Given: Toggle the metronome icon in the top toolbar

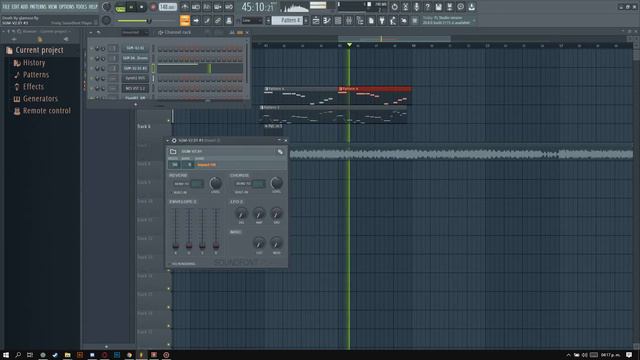Looking at the screenshot, I should [184, 7].
